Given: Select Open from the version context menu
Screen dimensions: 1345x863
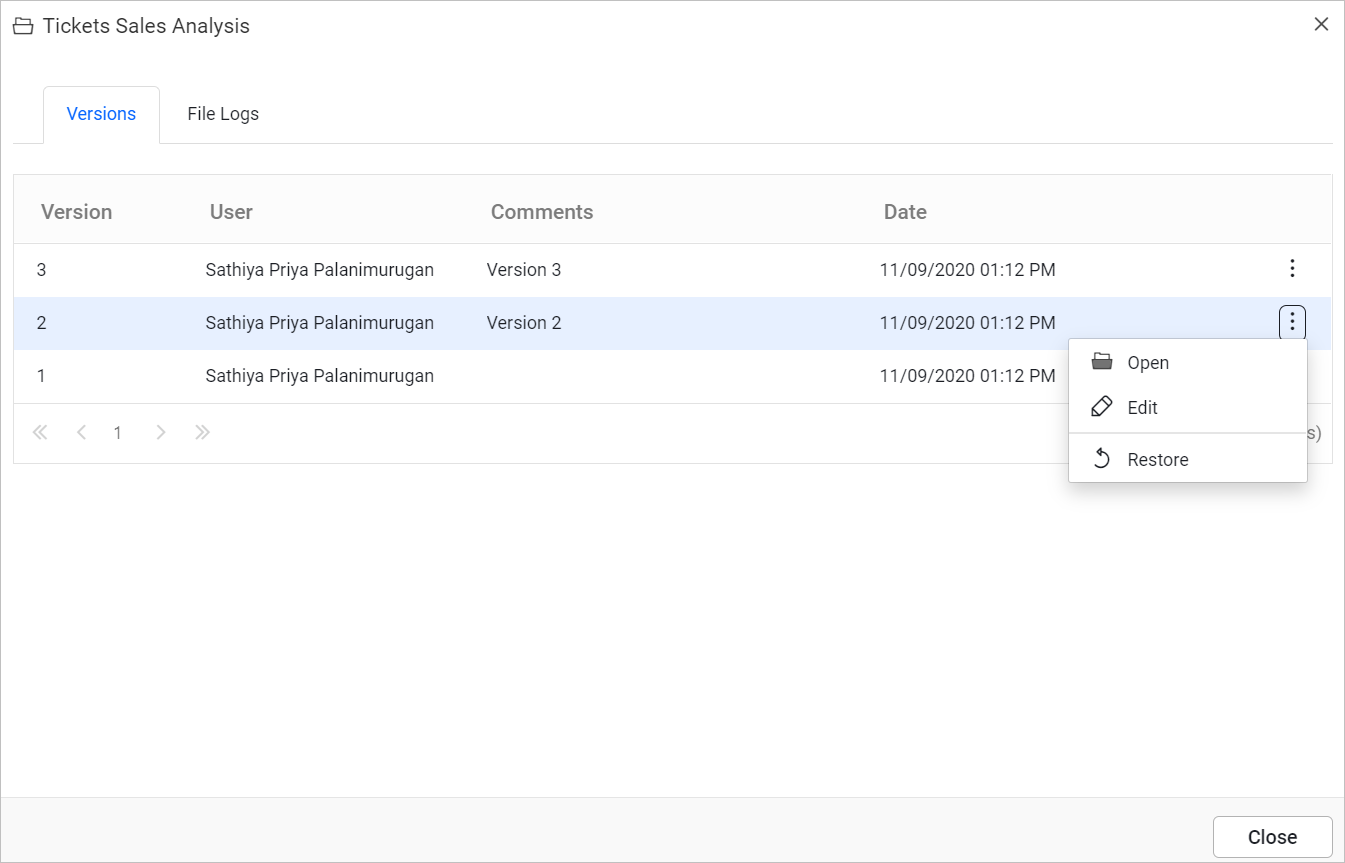Looking at the screenshot, I should point(1148,362).
